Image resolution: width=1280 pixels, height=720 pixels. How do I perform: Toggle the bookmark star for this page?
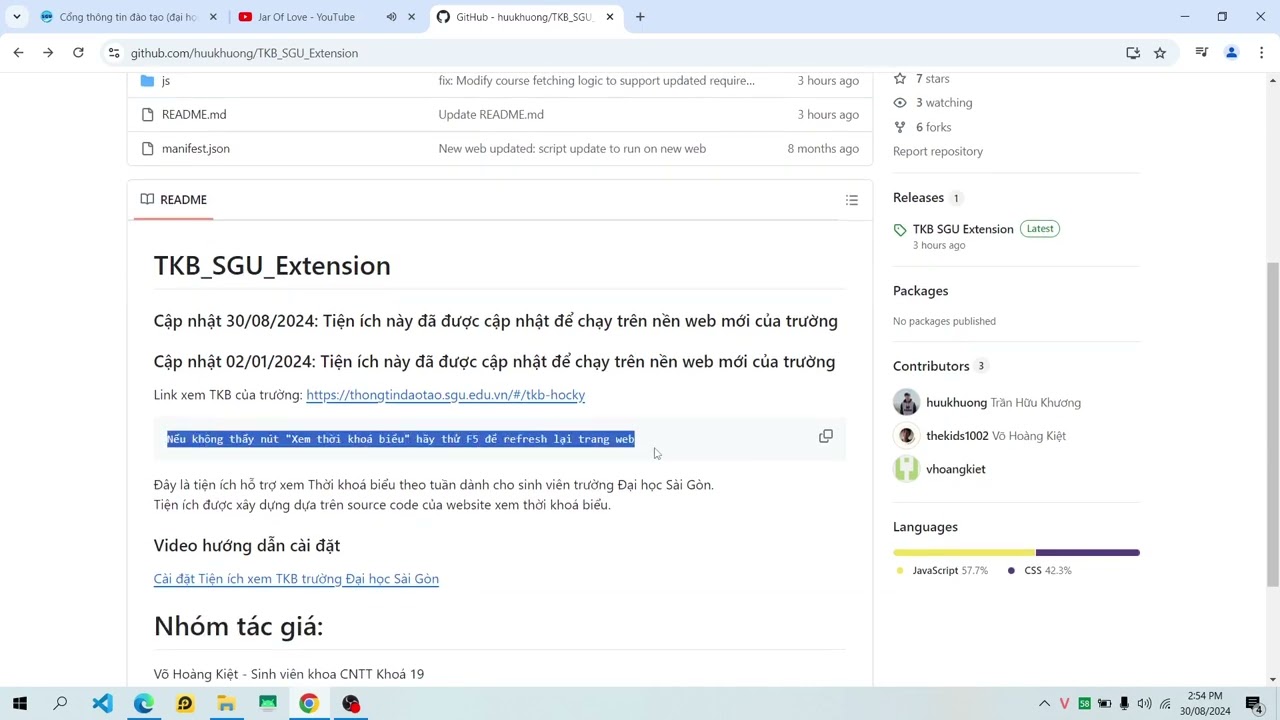[1160, 53]
